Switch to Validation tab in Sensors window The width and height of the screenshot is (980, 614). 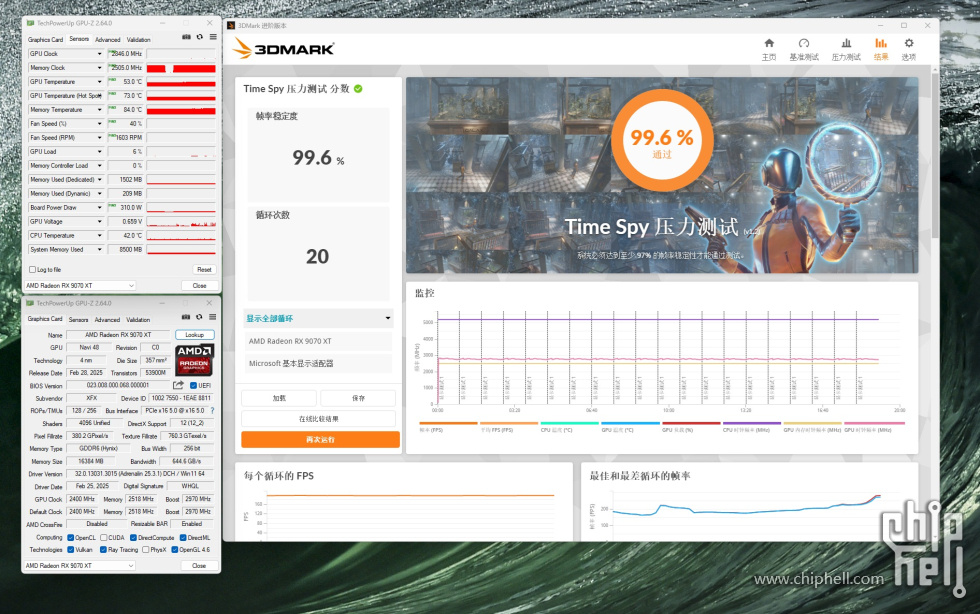coord(139,39)
